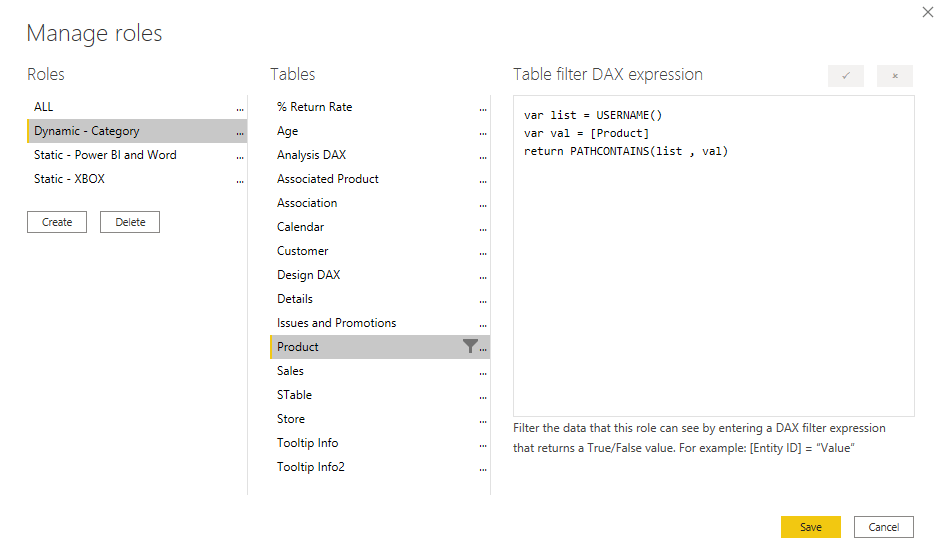Viewport: 939px width, 554px height.
Task: Open more options for ALL role
Action: click(x=240, y=109)
